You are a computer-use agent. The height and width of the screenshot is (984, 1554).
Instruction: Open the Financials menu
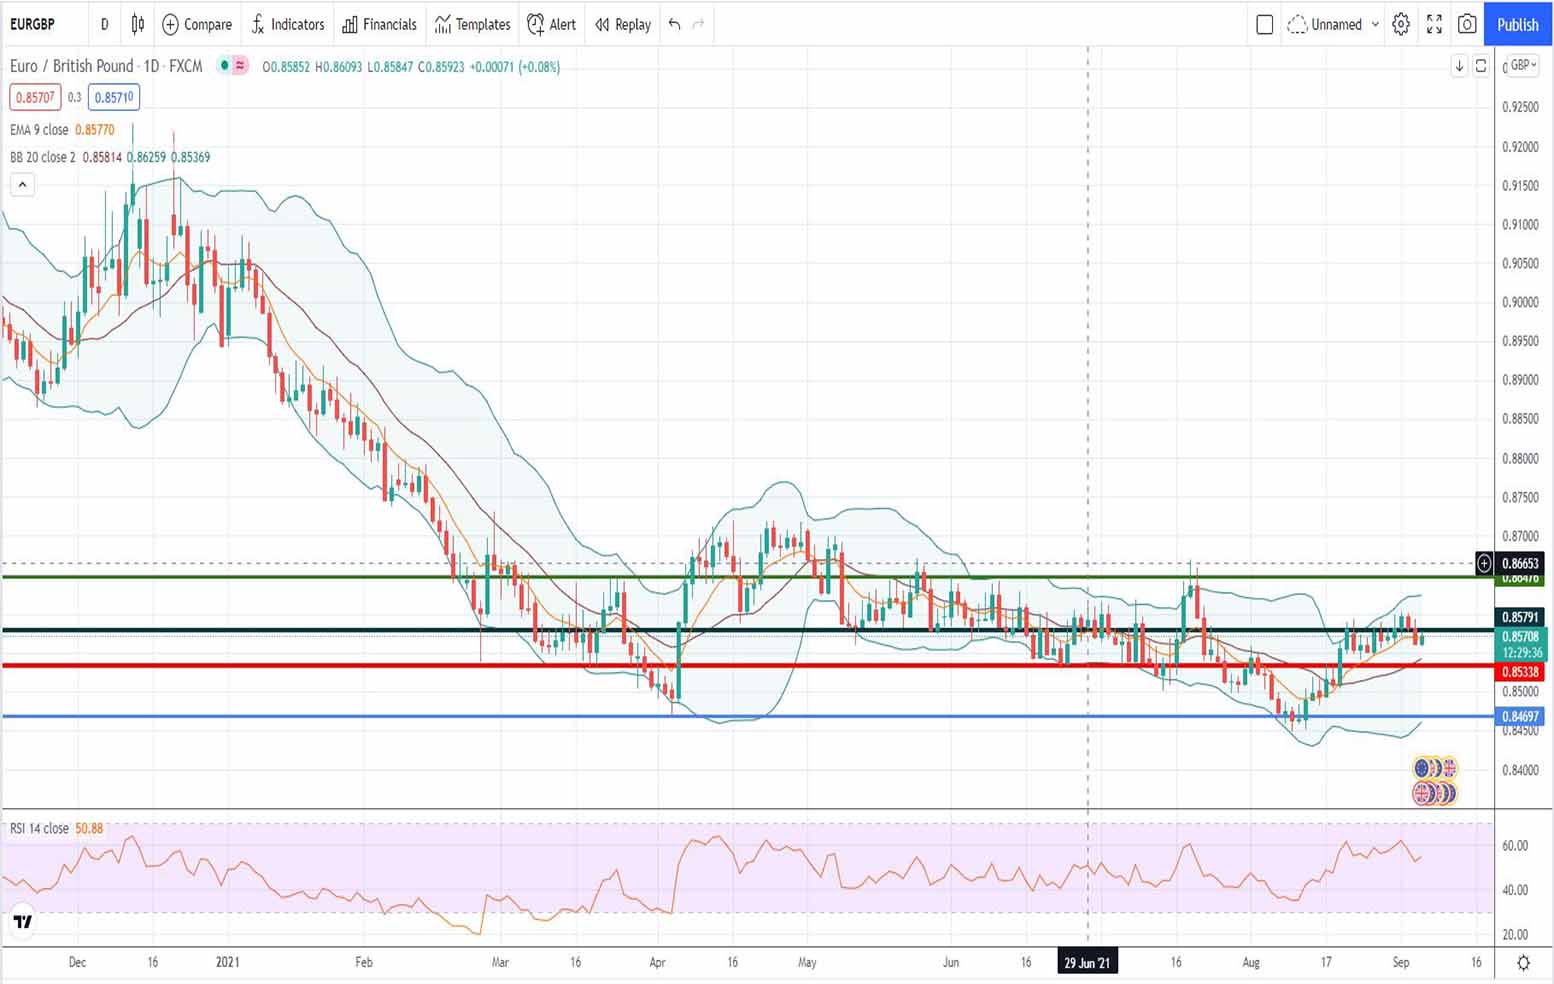[379, 24]
